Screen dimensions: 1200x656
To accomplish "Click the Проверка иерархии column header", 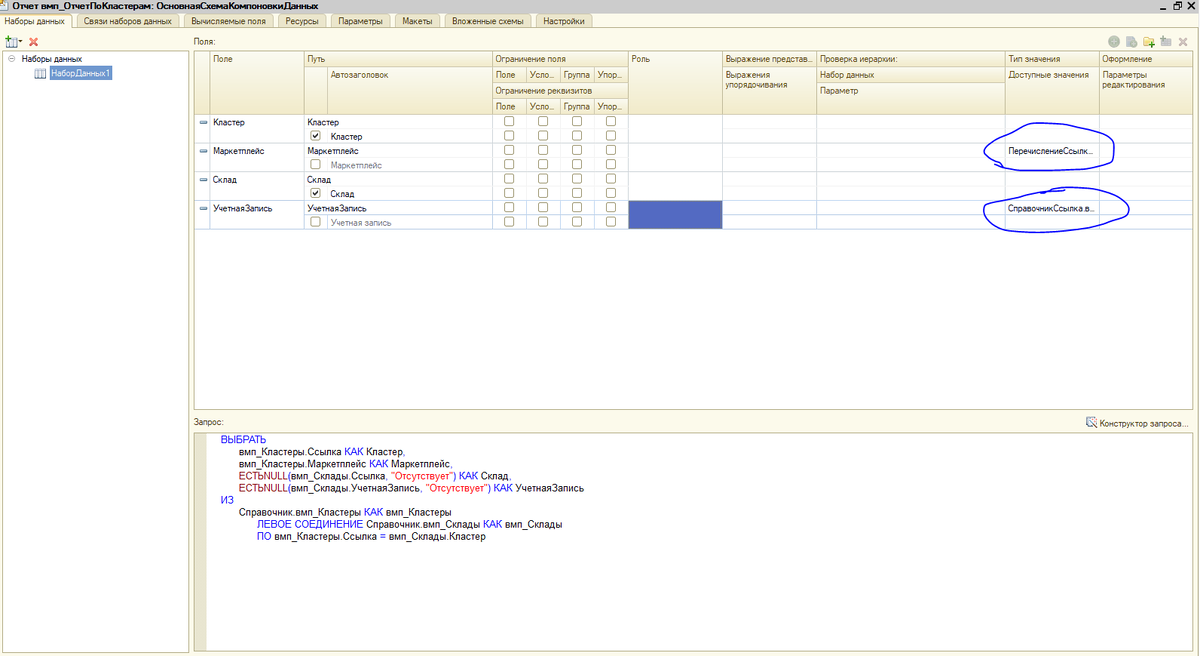I will [x=911, y=59].
